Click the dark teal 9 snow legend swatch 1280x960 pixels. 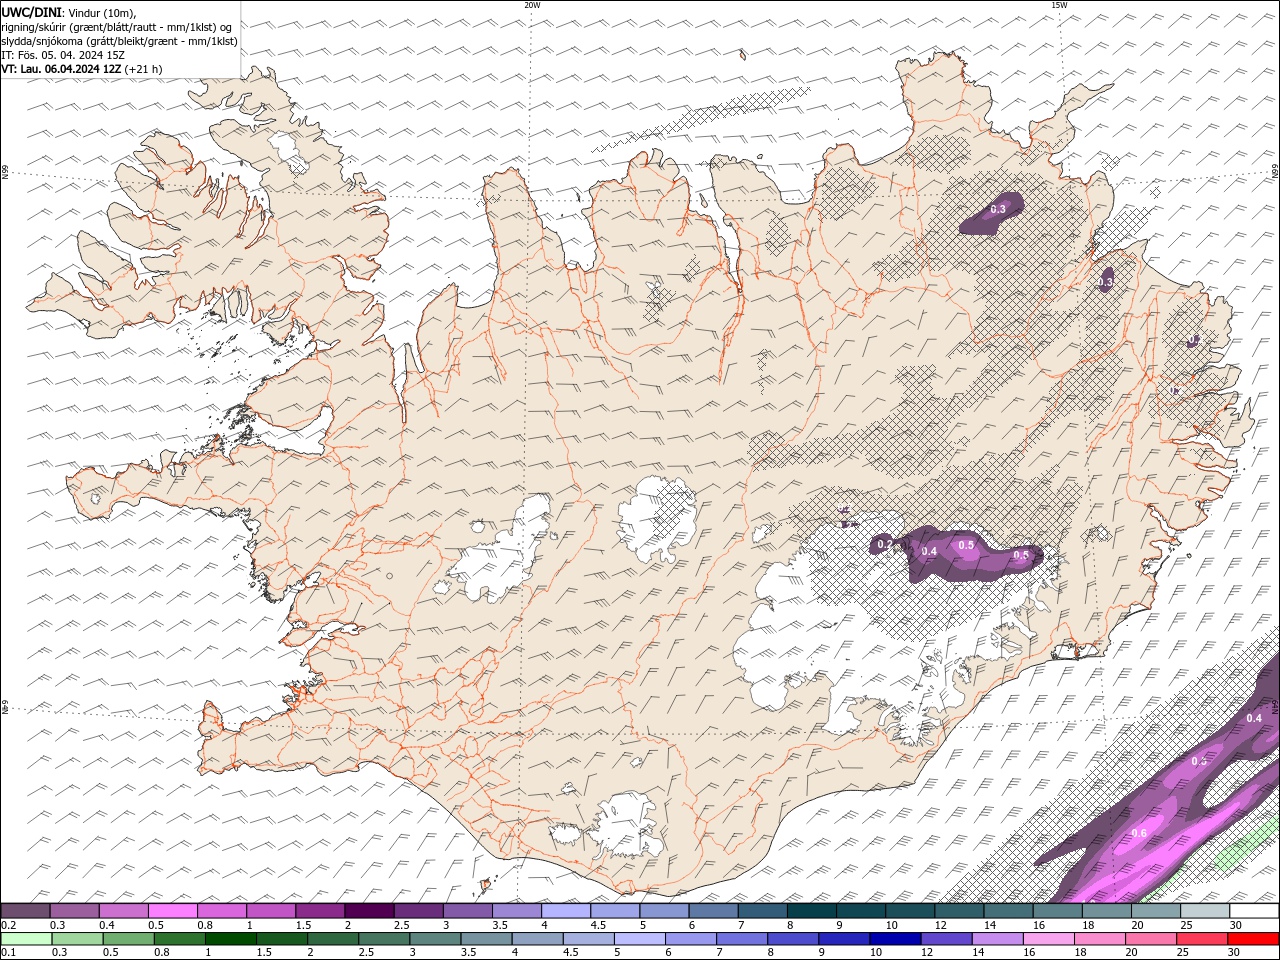point(861,911)
